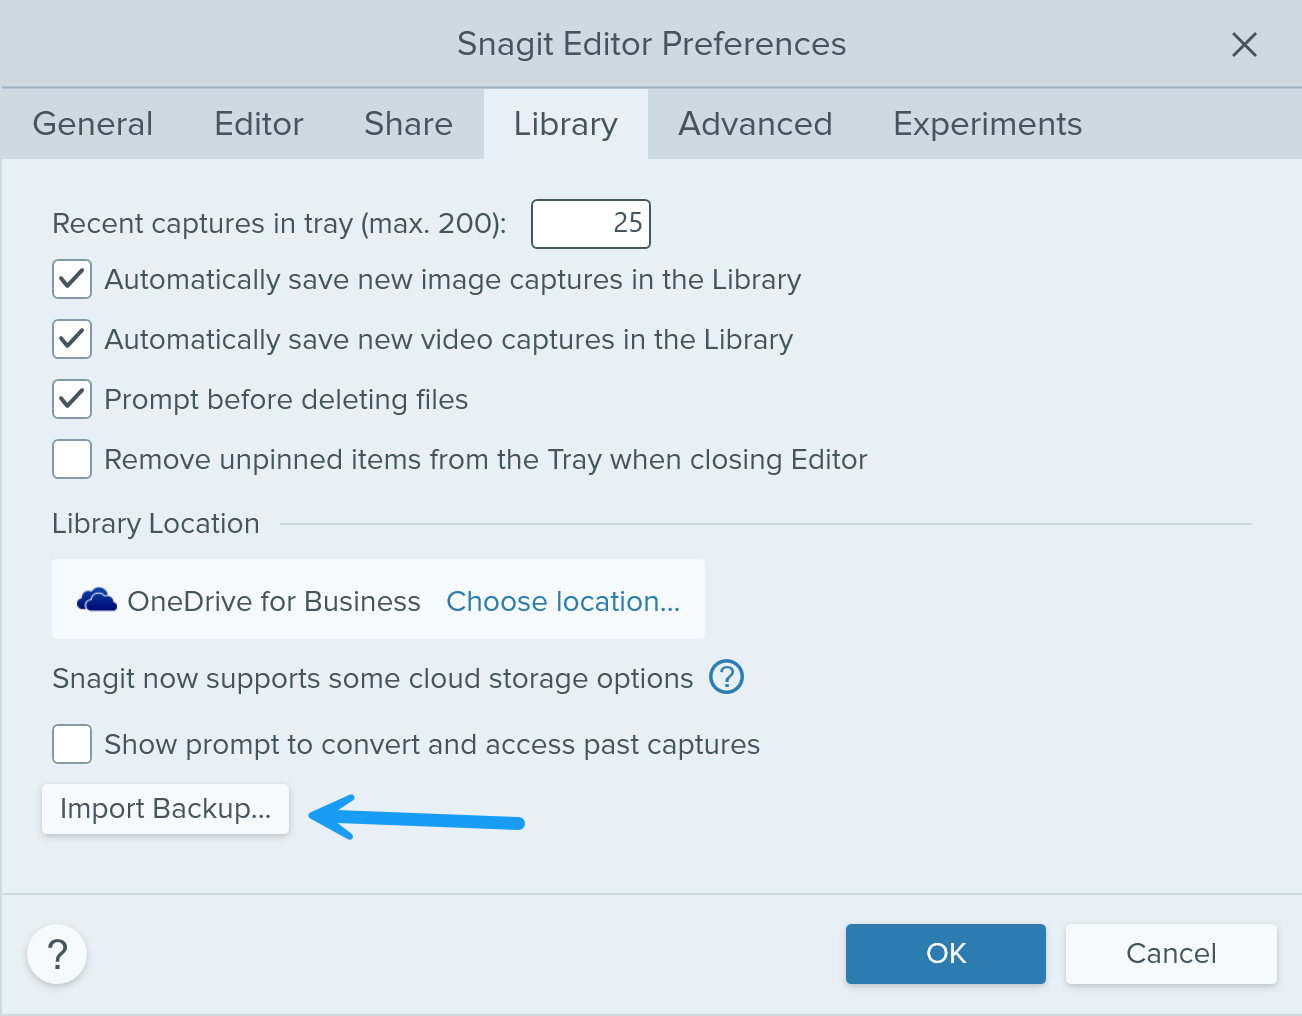Open the Advanced tab
The width and height of the screenshot is (1302, 1016).
pos(755,124)
